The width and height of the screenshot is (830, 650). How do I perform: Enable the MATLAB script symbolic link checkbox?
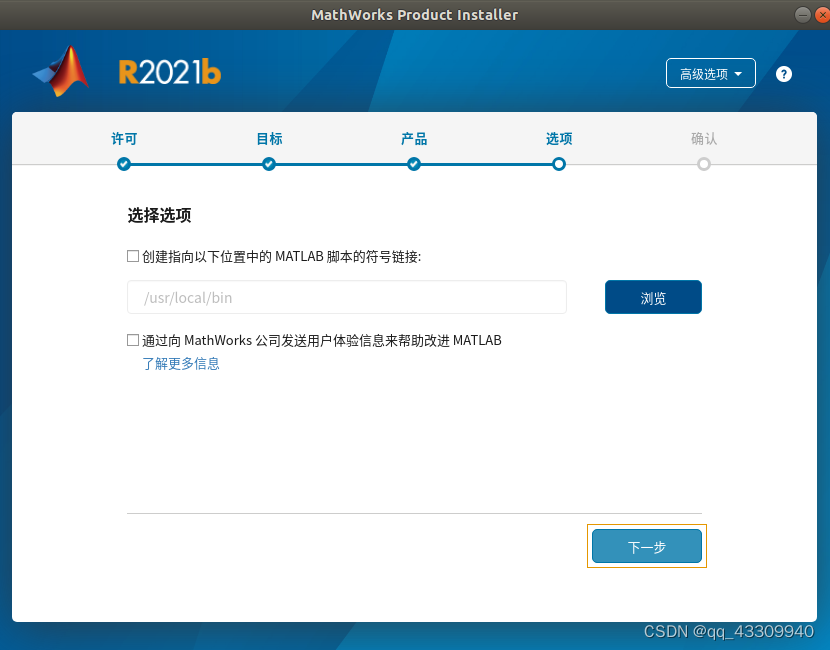pos(133,256)
